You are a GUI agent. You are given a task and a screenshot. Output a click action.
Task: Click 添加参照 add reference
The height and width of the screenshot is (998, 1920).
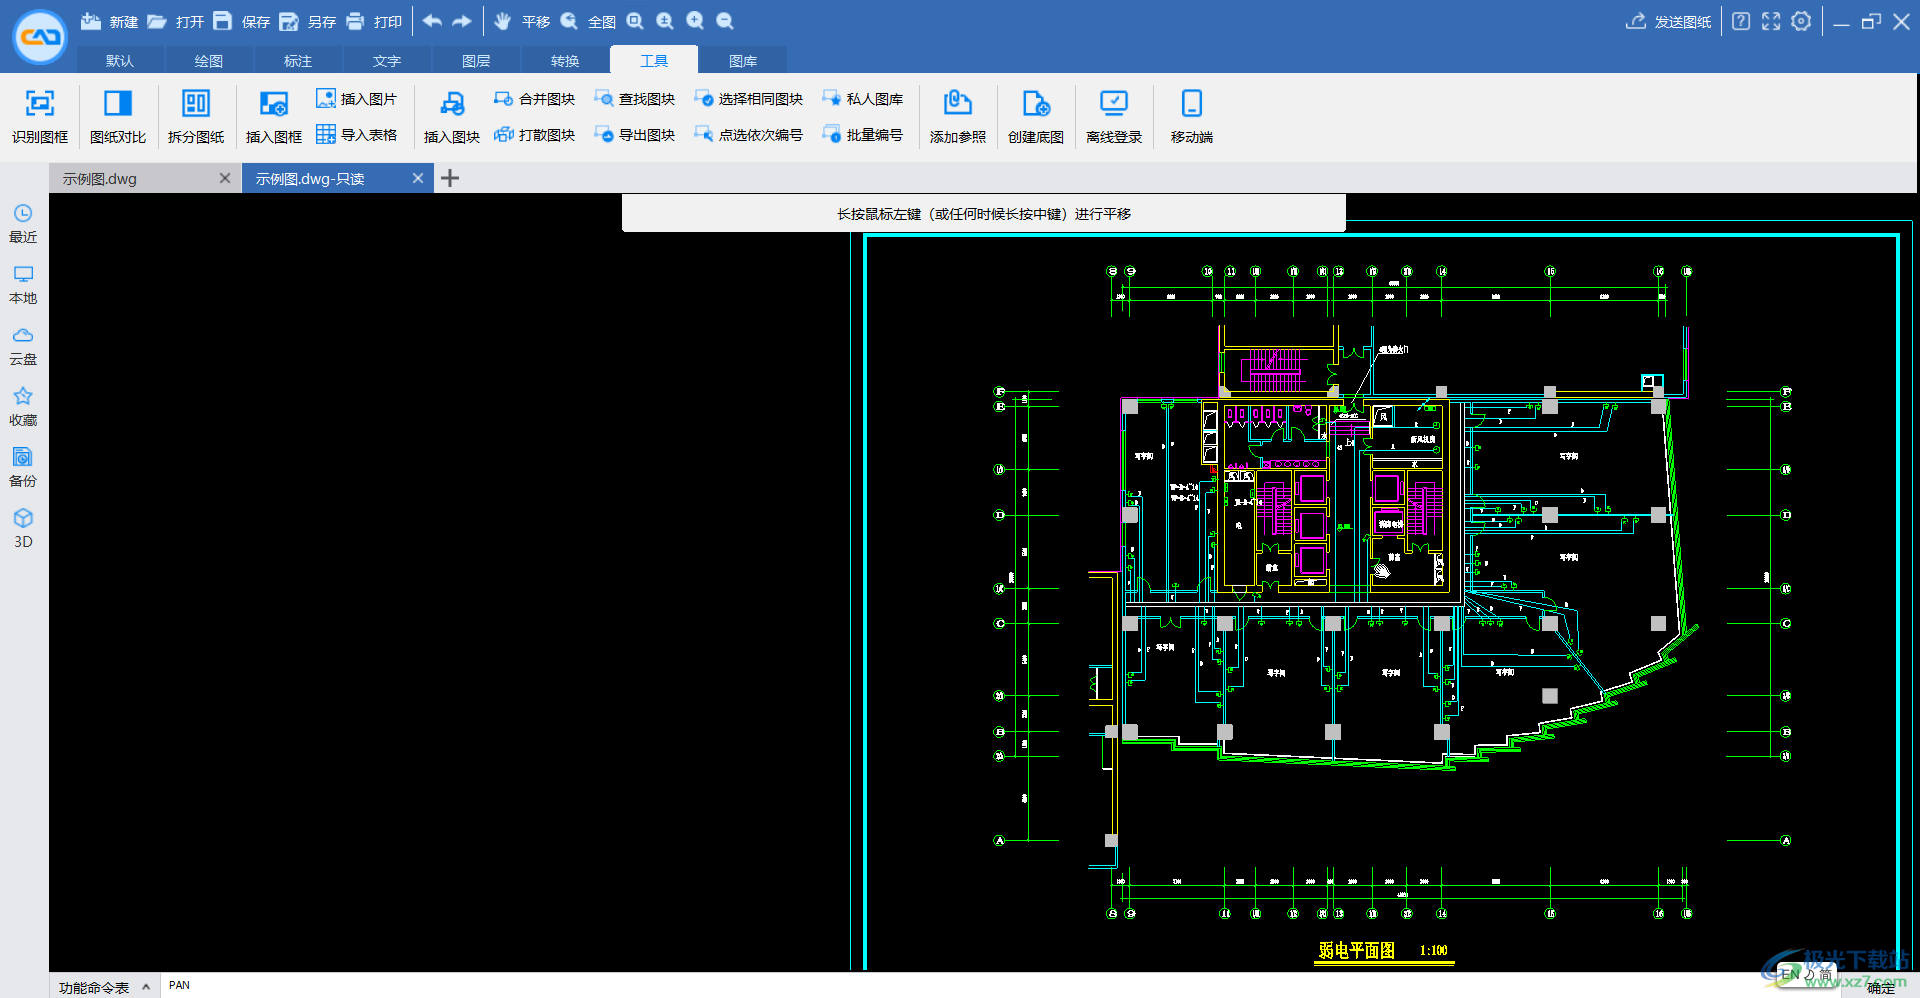[x=958, y=116]
